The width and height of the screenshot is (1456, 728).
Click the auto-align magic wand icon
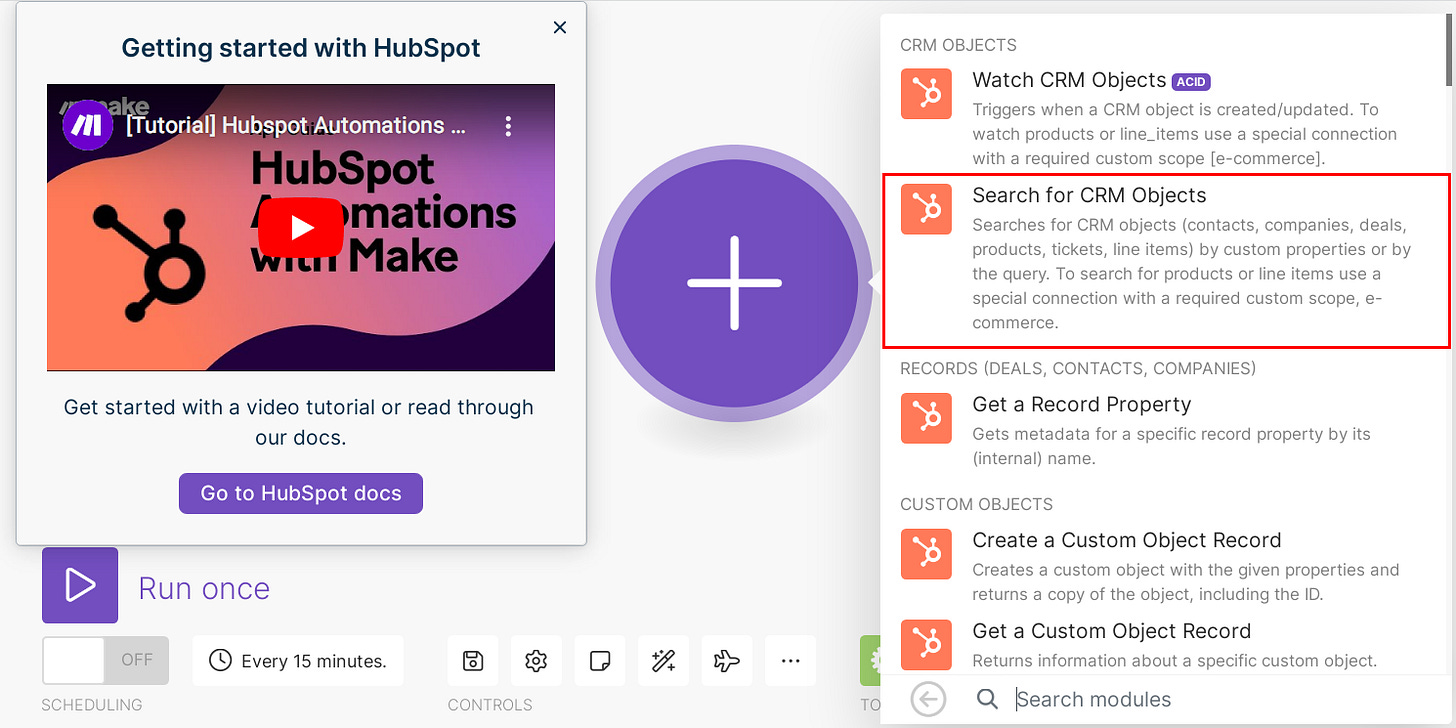click(x=664, y=661)
